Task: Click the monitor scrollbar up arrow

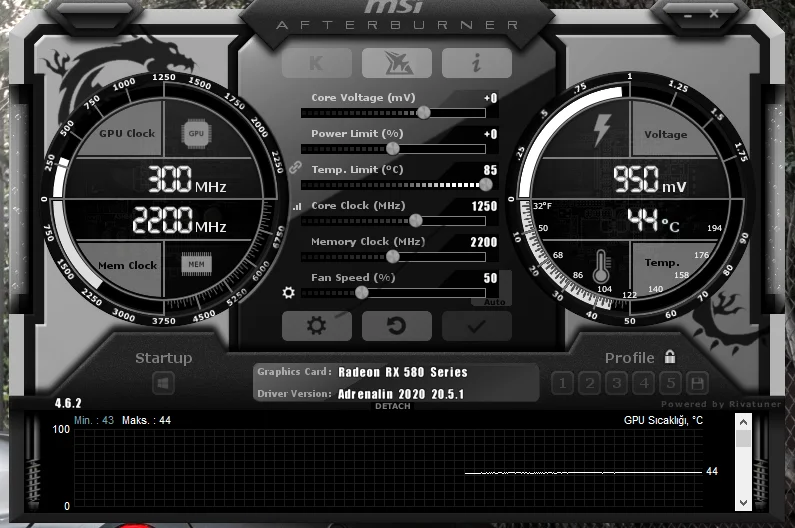Action: (743, 422)
